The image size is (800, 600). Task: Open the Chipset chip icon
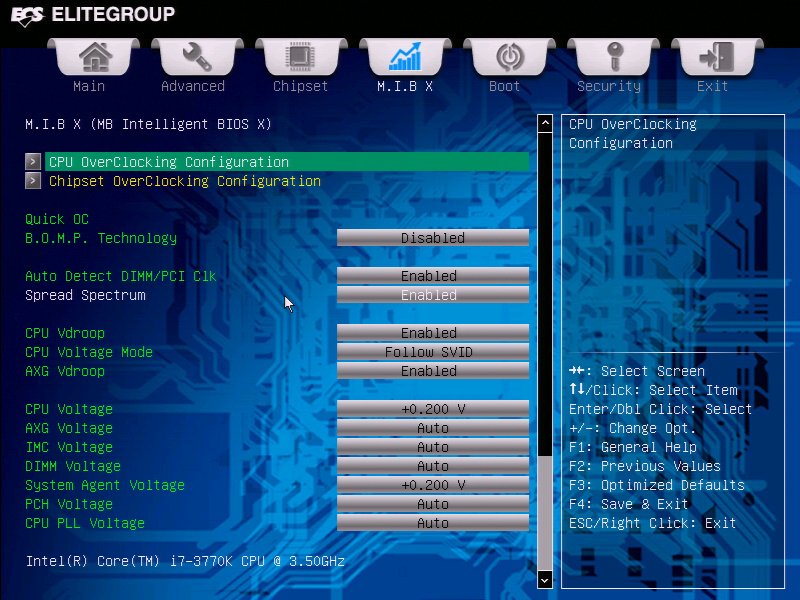(300, 58)
